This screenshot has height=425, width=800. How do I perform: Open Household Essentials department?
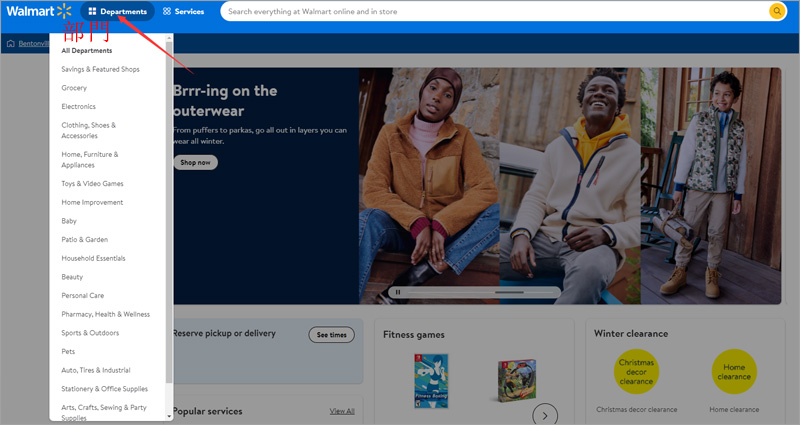click(93, 258)
